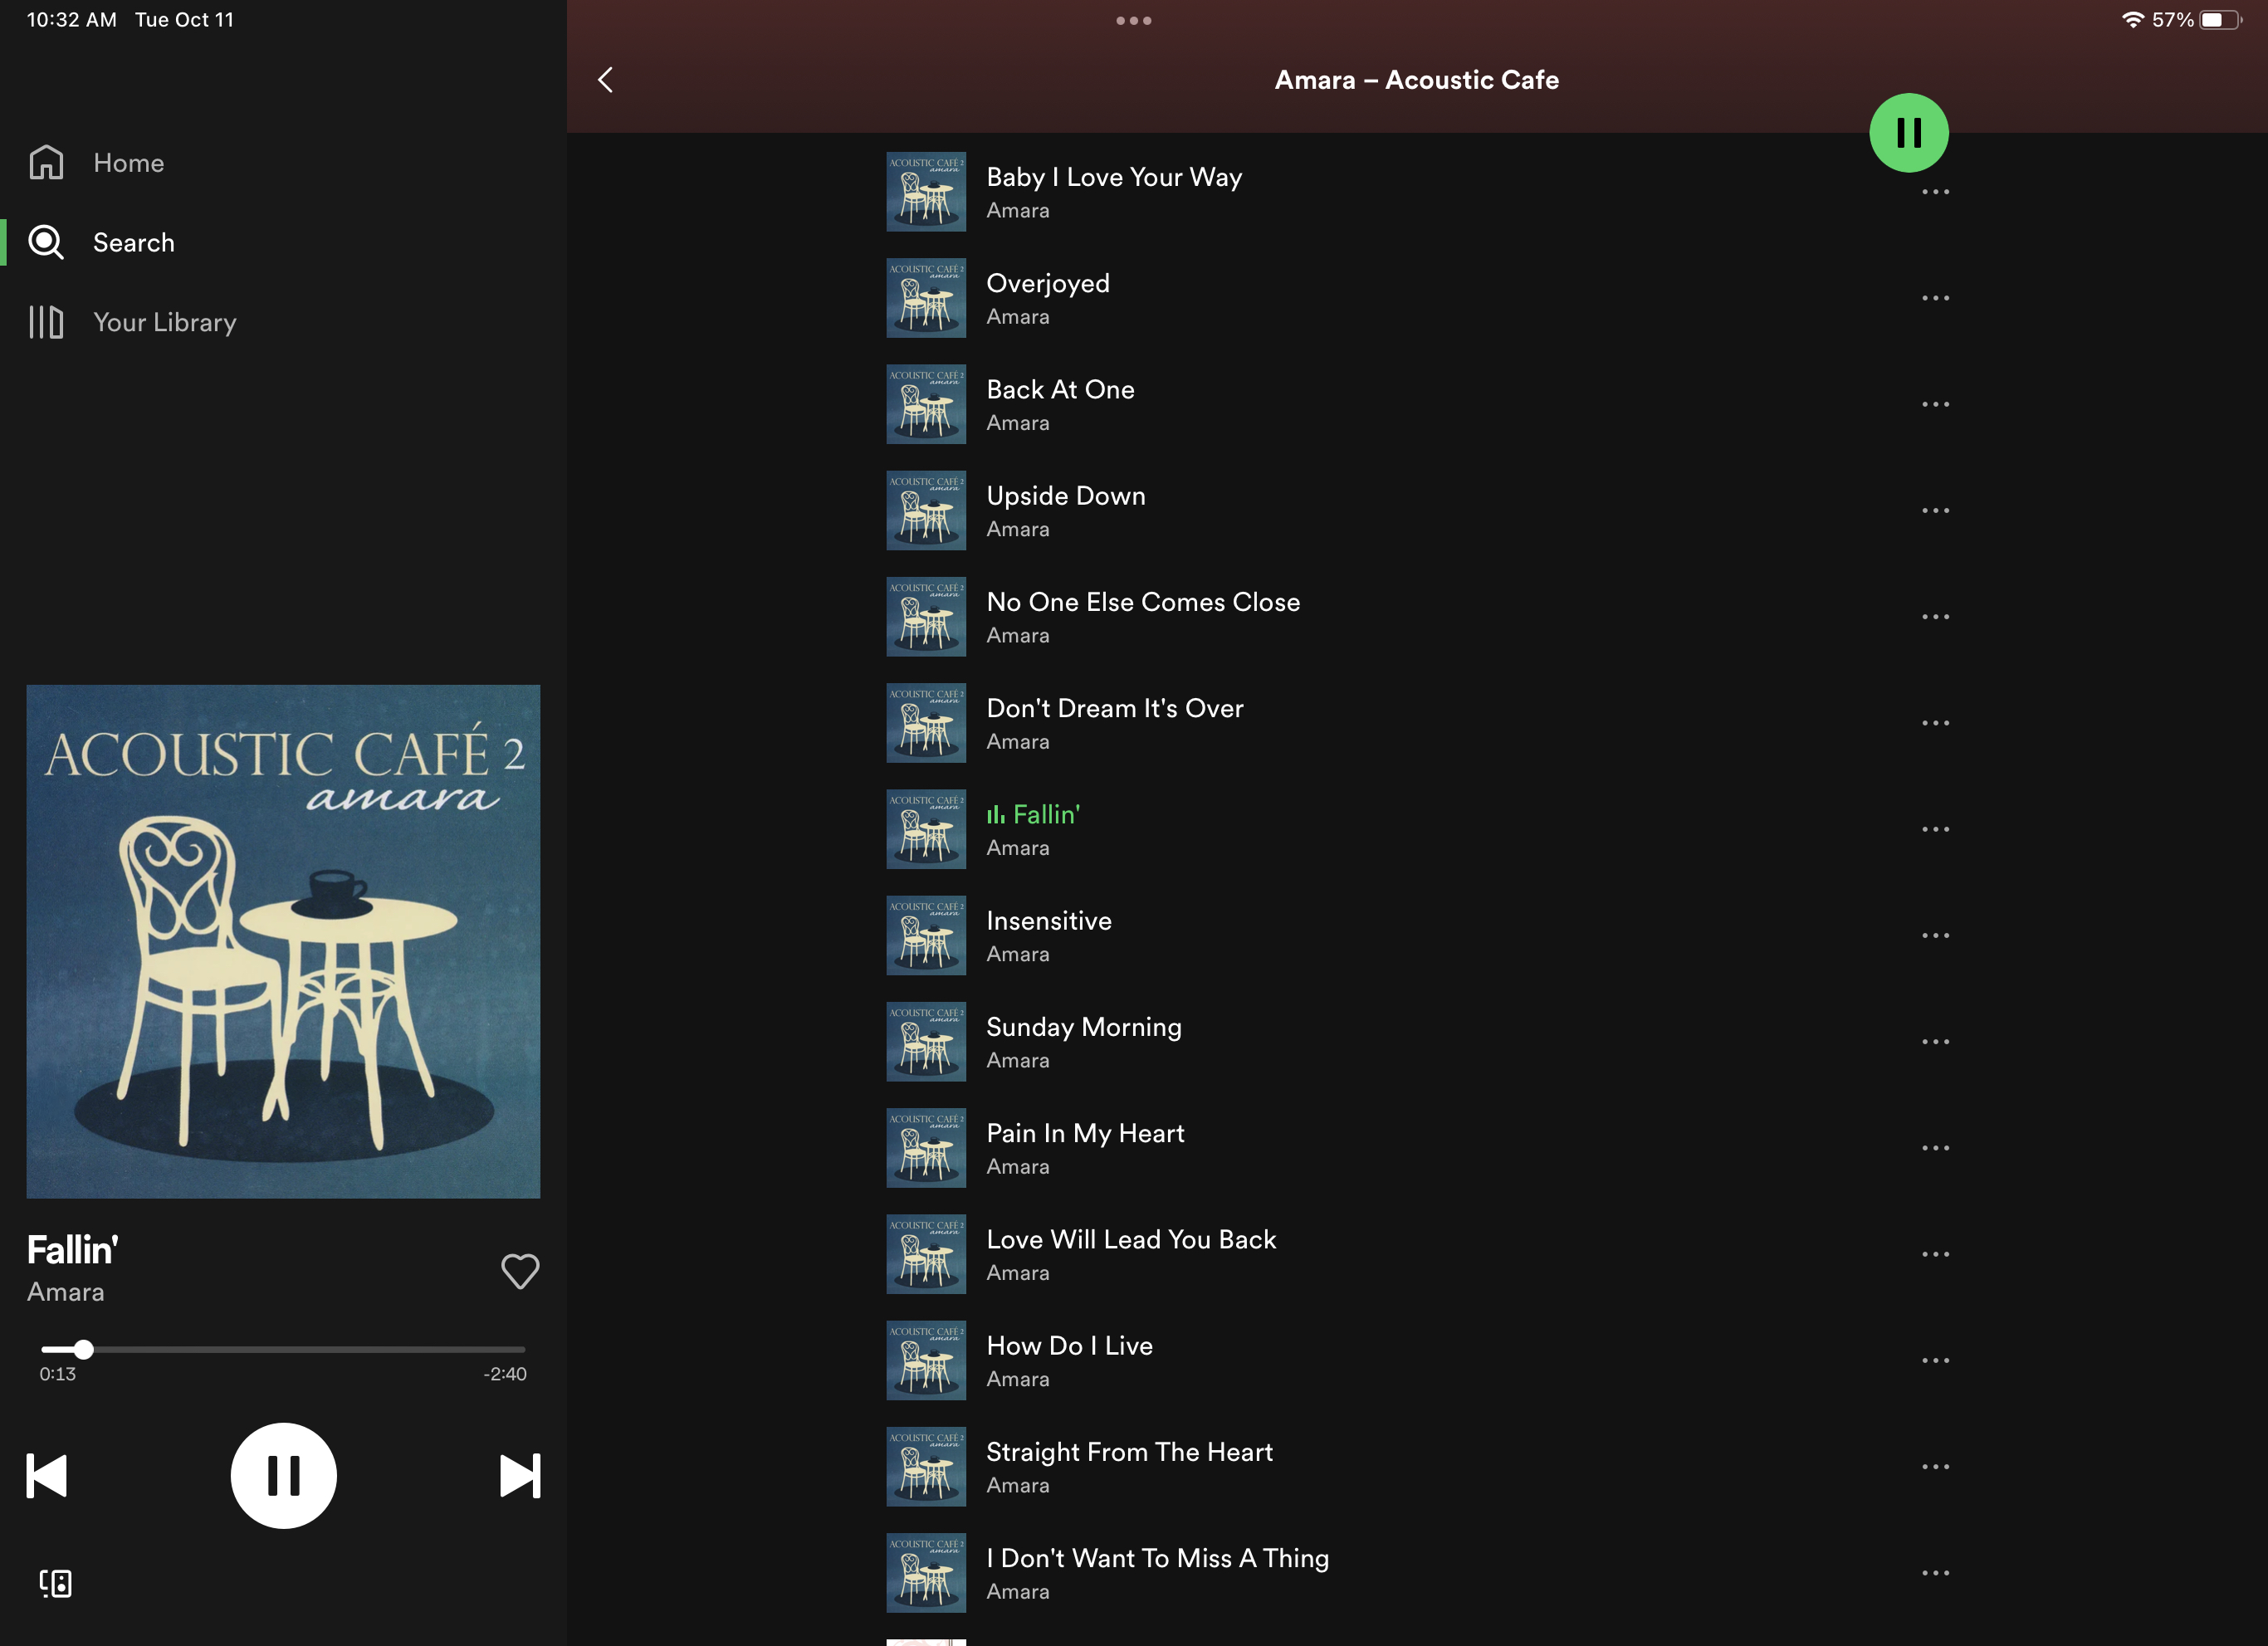This screenshot has width=2268, height=1646.
Task: Tap the remaining time -2:40 label
Action: tap(505, 1374)
